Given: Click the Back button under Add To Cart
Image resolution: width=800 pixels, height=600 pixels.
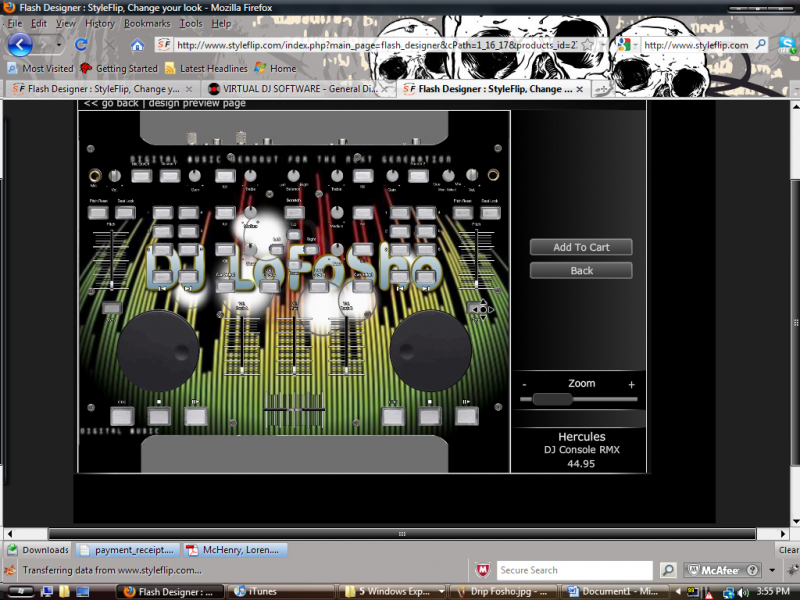Looking at the screenshot, I should (581, 271).
